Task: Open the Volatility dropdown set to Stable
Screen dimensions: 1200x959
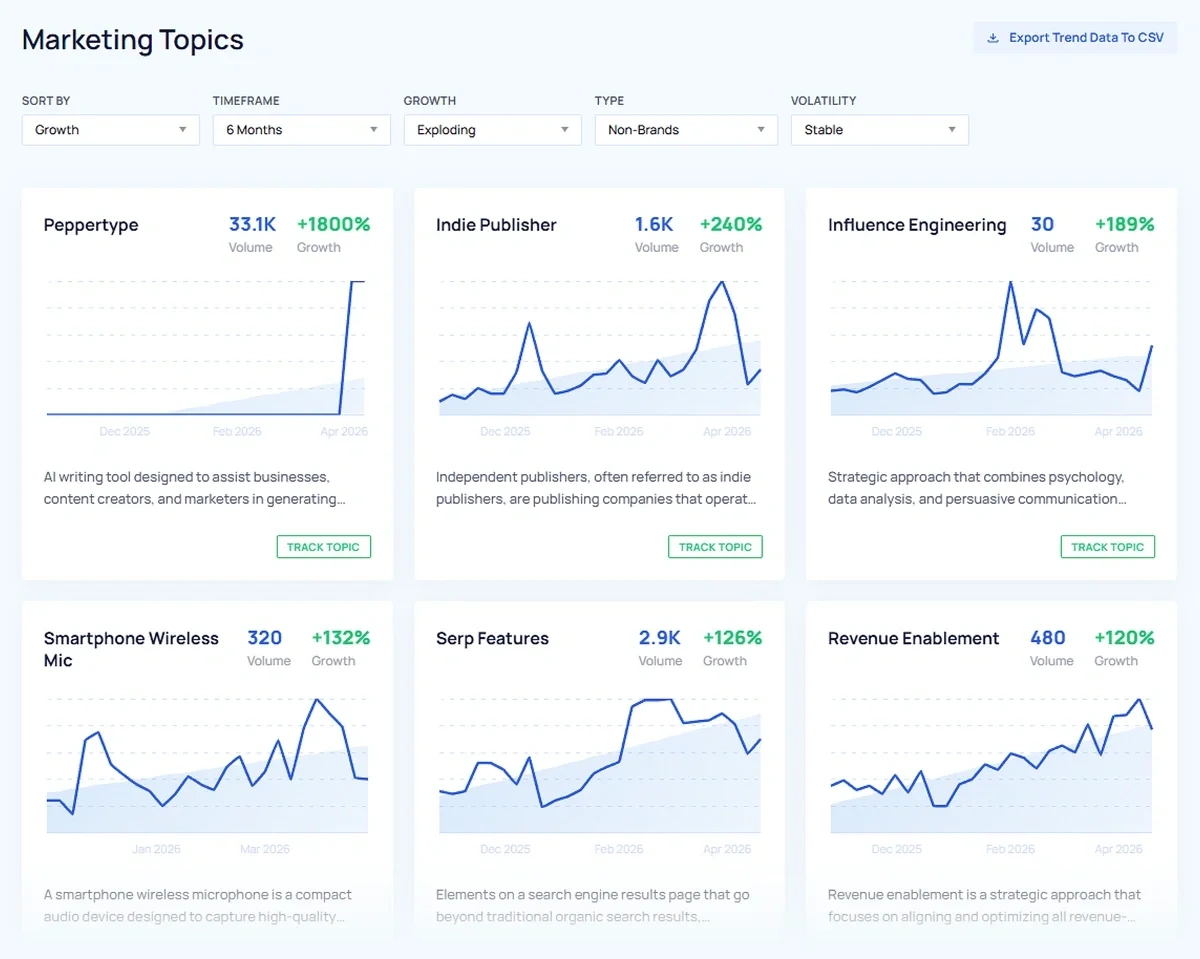Action: point(878,129)
